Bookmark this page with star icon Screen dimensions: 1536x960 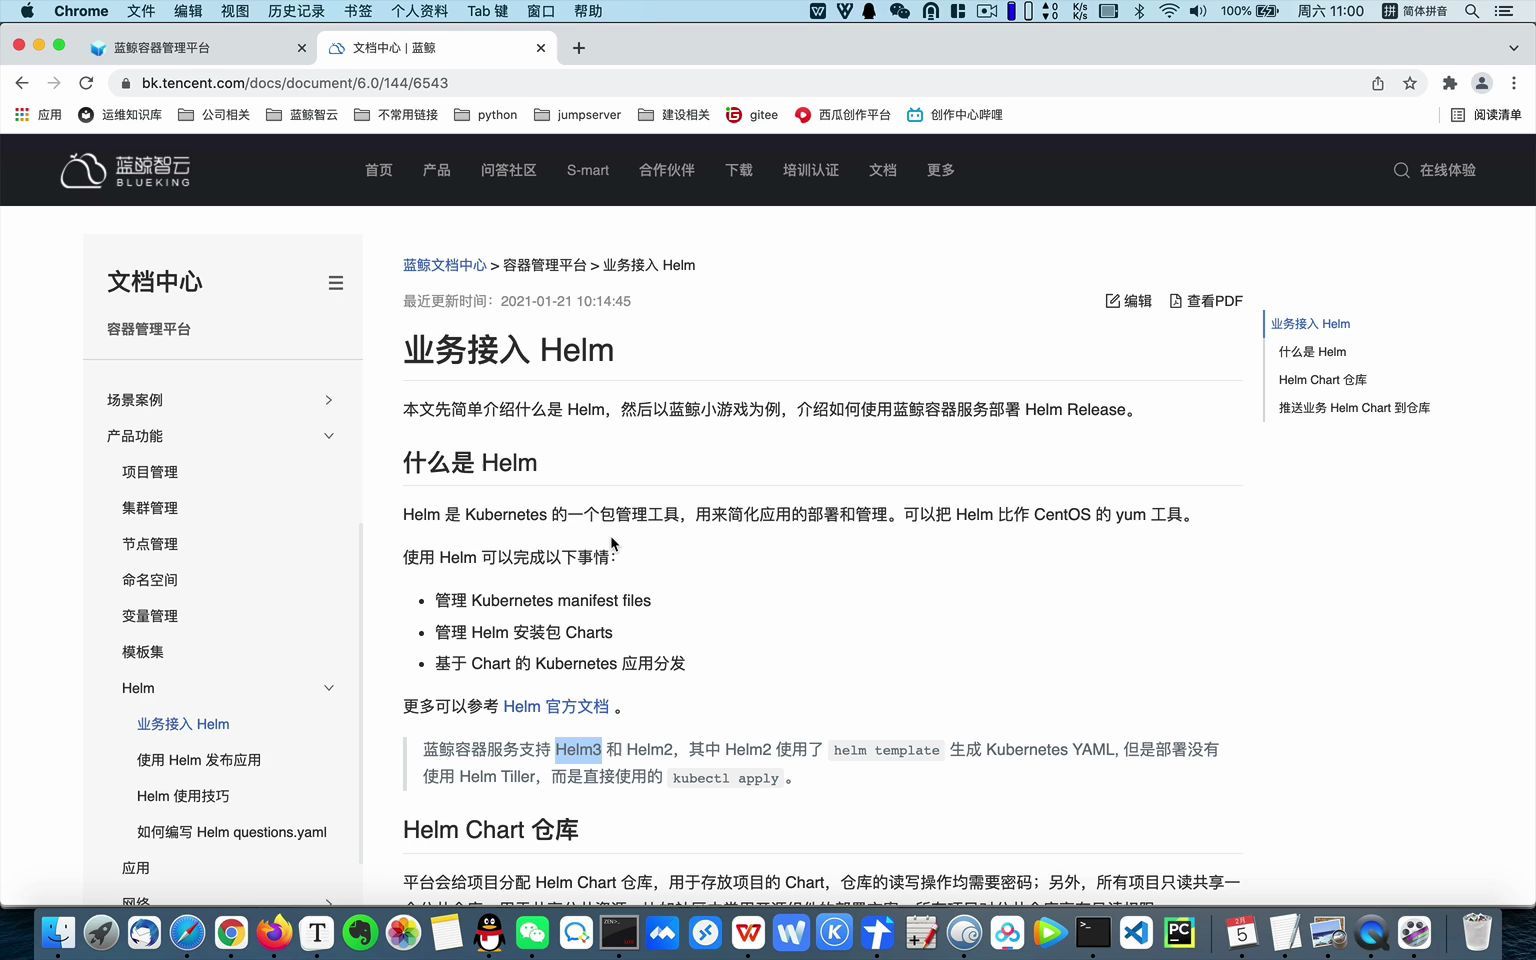point(1410,83)
